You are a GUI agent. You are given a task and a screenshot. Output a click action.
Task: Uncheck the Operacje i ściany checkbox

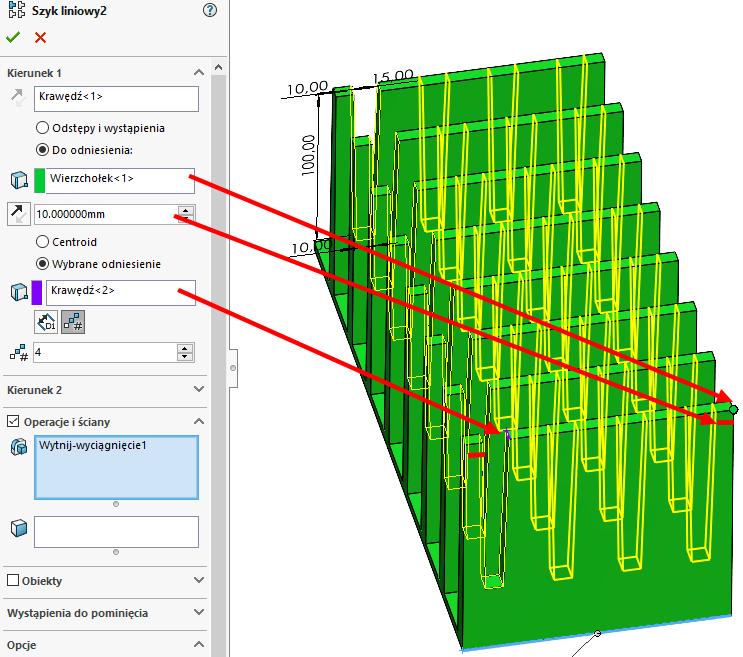coord(13,422)
